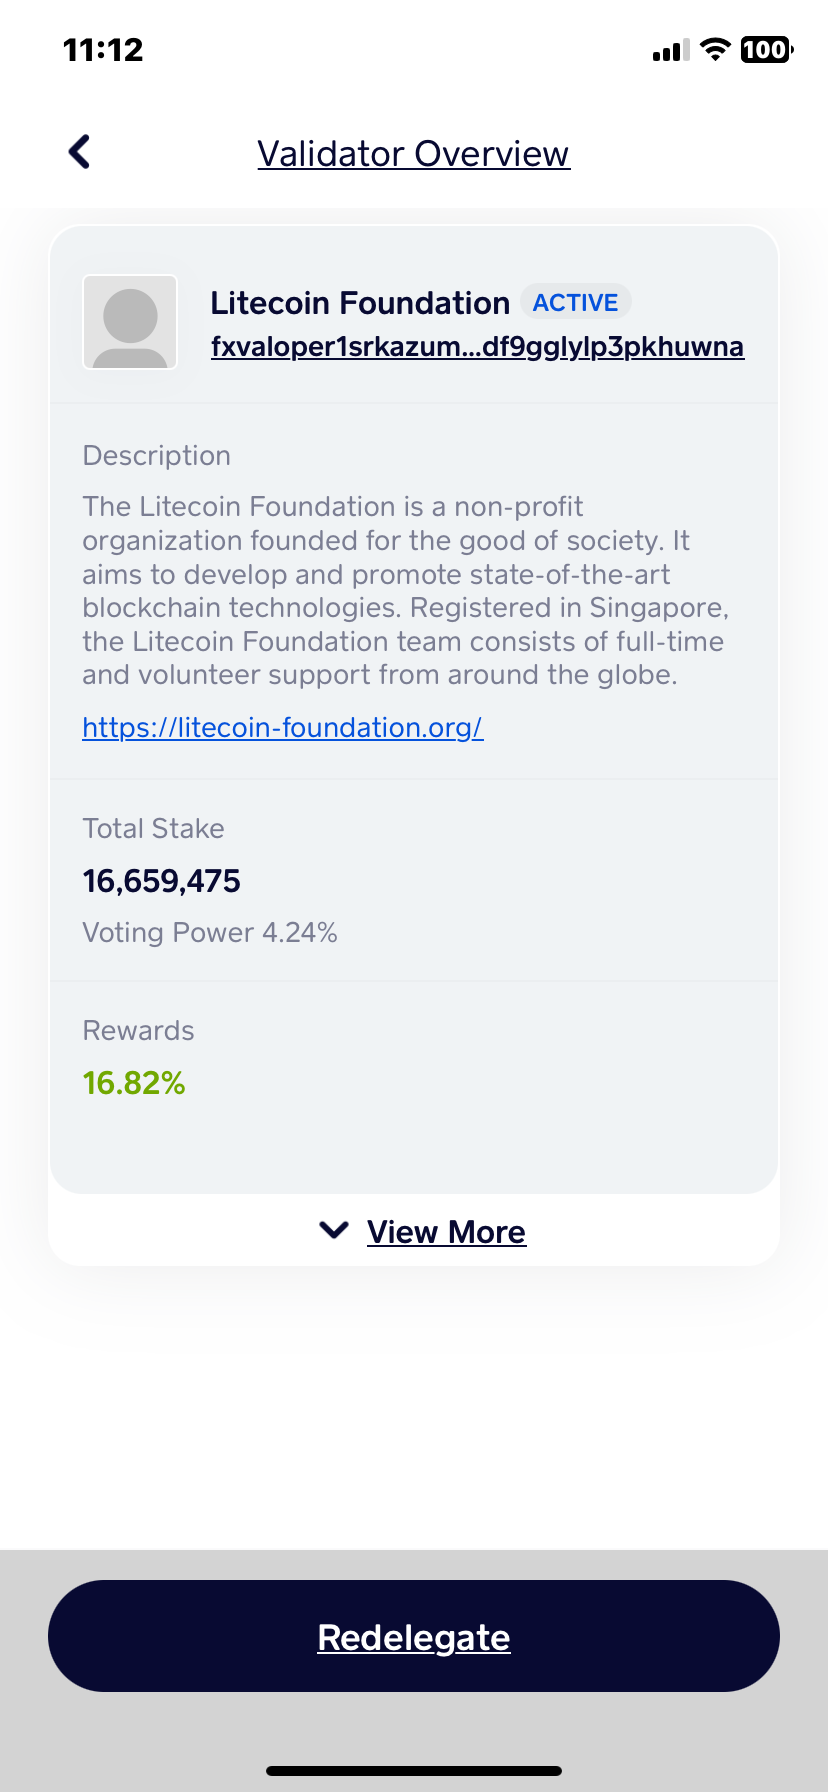Tap the battery indicator icon
The width and height of the screenshot is (828, 1792).
click(767, 49)
